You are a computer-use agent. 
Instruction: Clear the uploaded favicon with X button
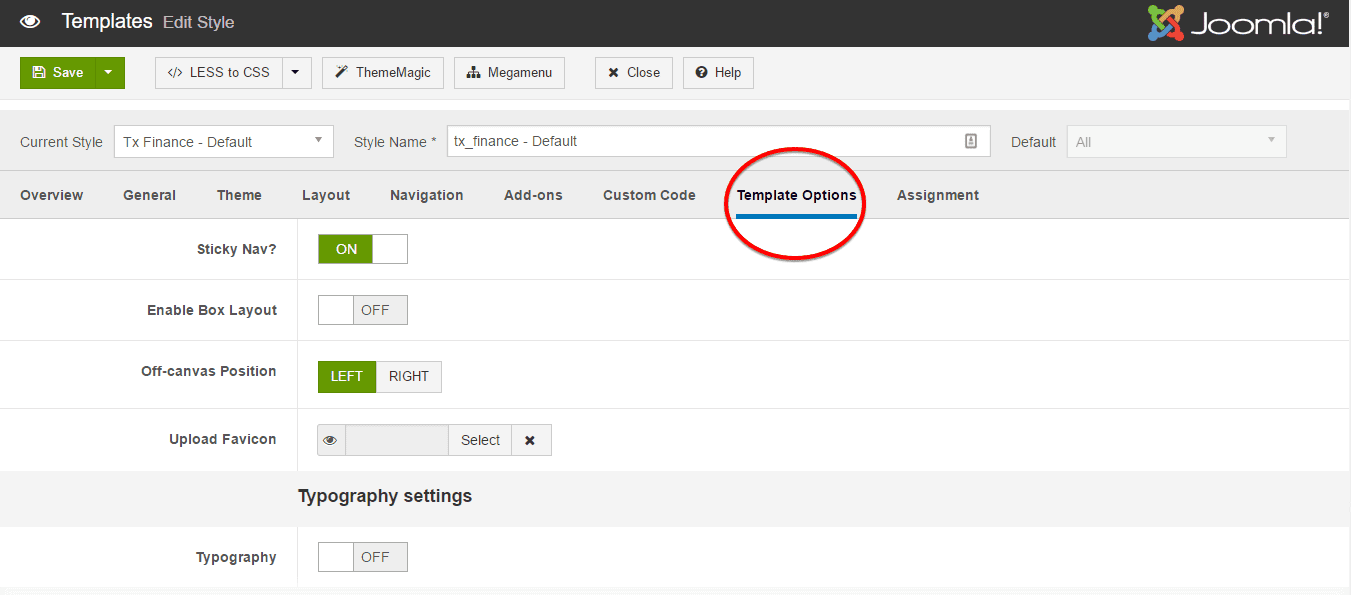pos(530,440)
